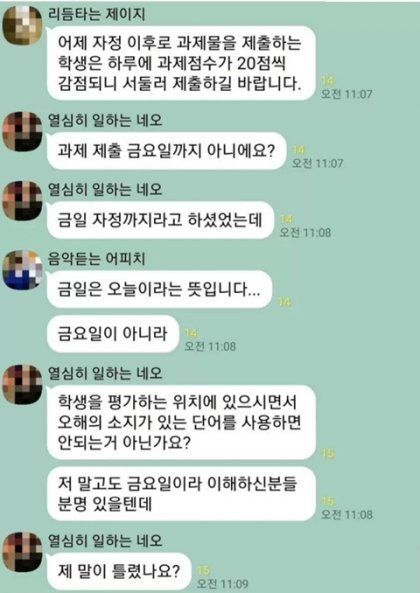
Task: Click 열심히 일하는 네오 name above first reply
Action: [x=105, y=120]
